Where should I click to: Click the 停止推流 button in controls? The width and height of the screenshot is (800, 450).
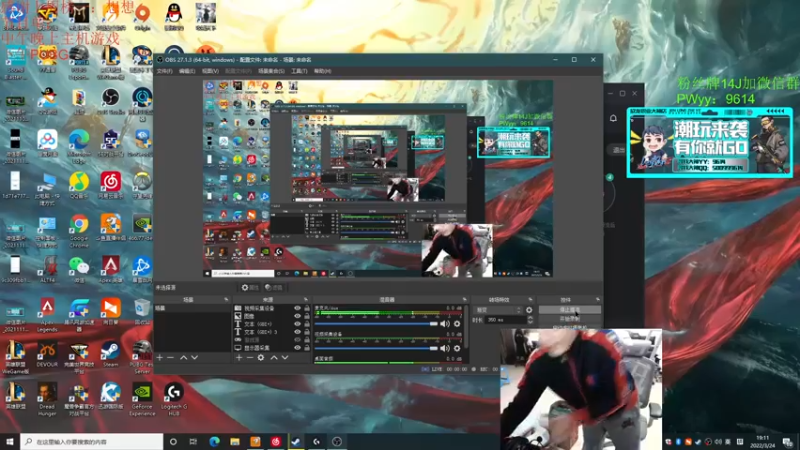(x=570, y=309)
